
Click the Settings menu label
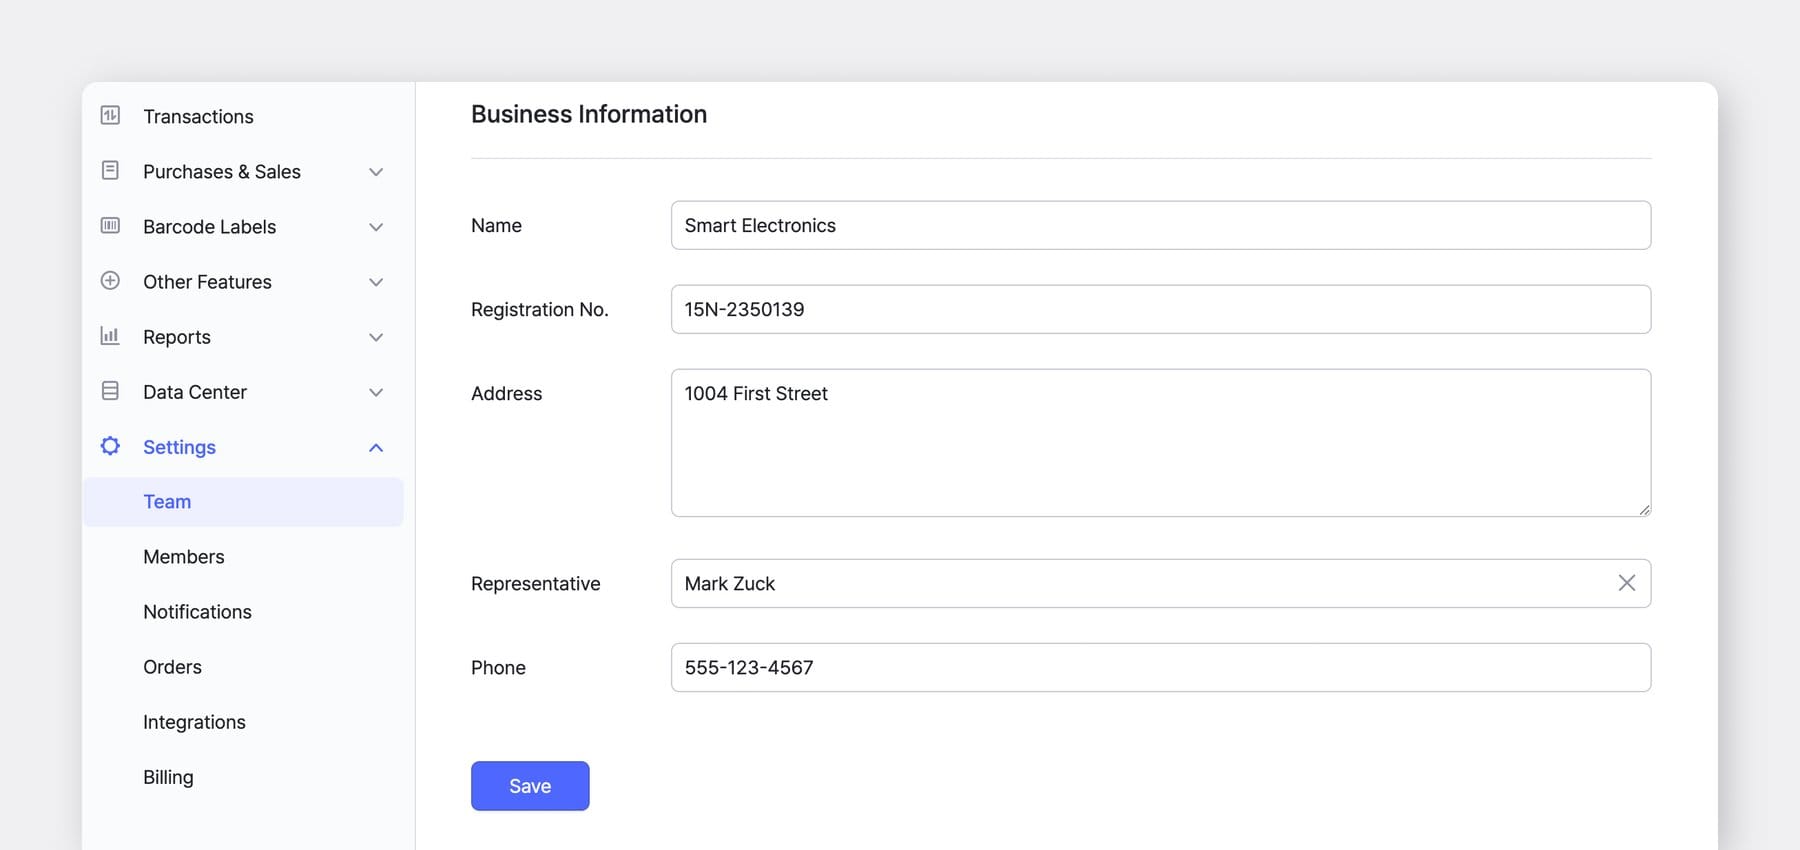pyautogui.click(x=179, y=447)
